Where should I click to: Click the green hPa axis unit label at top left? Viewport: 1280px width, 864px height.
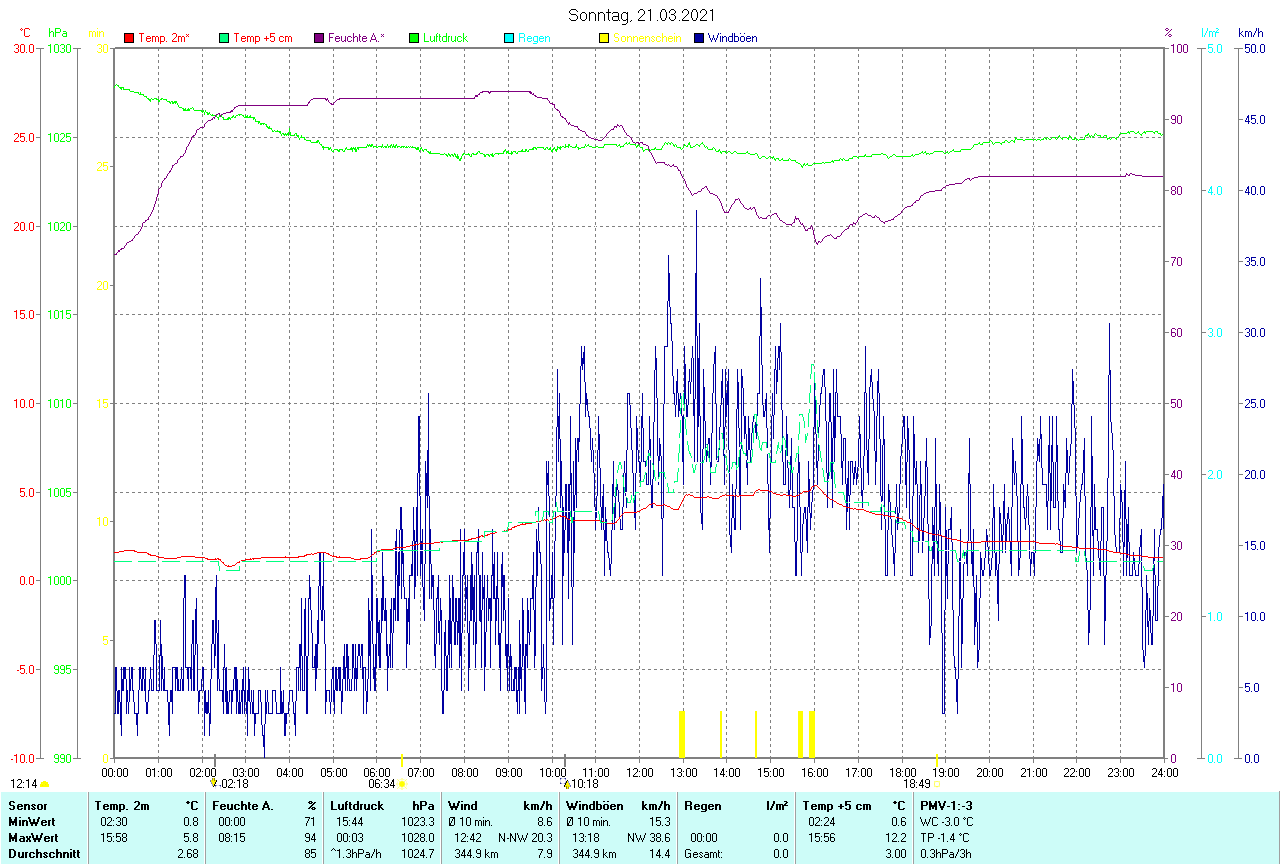pos(57,33)
